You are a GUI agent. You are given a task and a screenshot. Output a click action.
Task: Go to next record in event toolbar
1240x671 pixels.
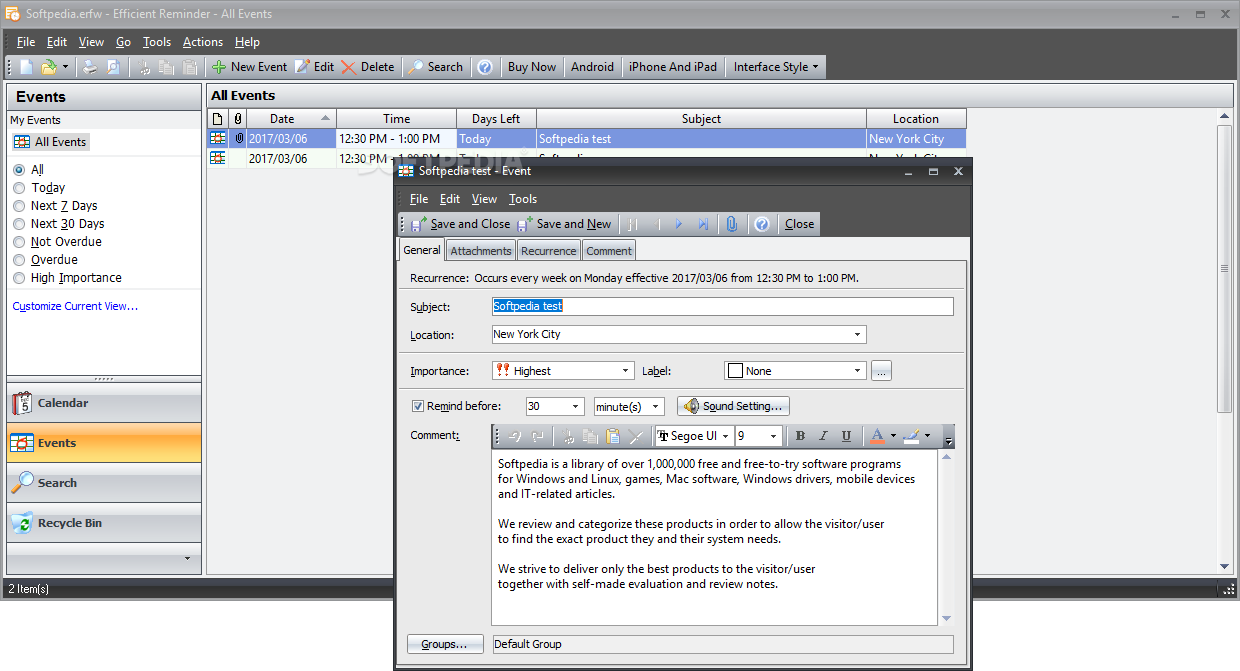[x=680, y=224]
